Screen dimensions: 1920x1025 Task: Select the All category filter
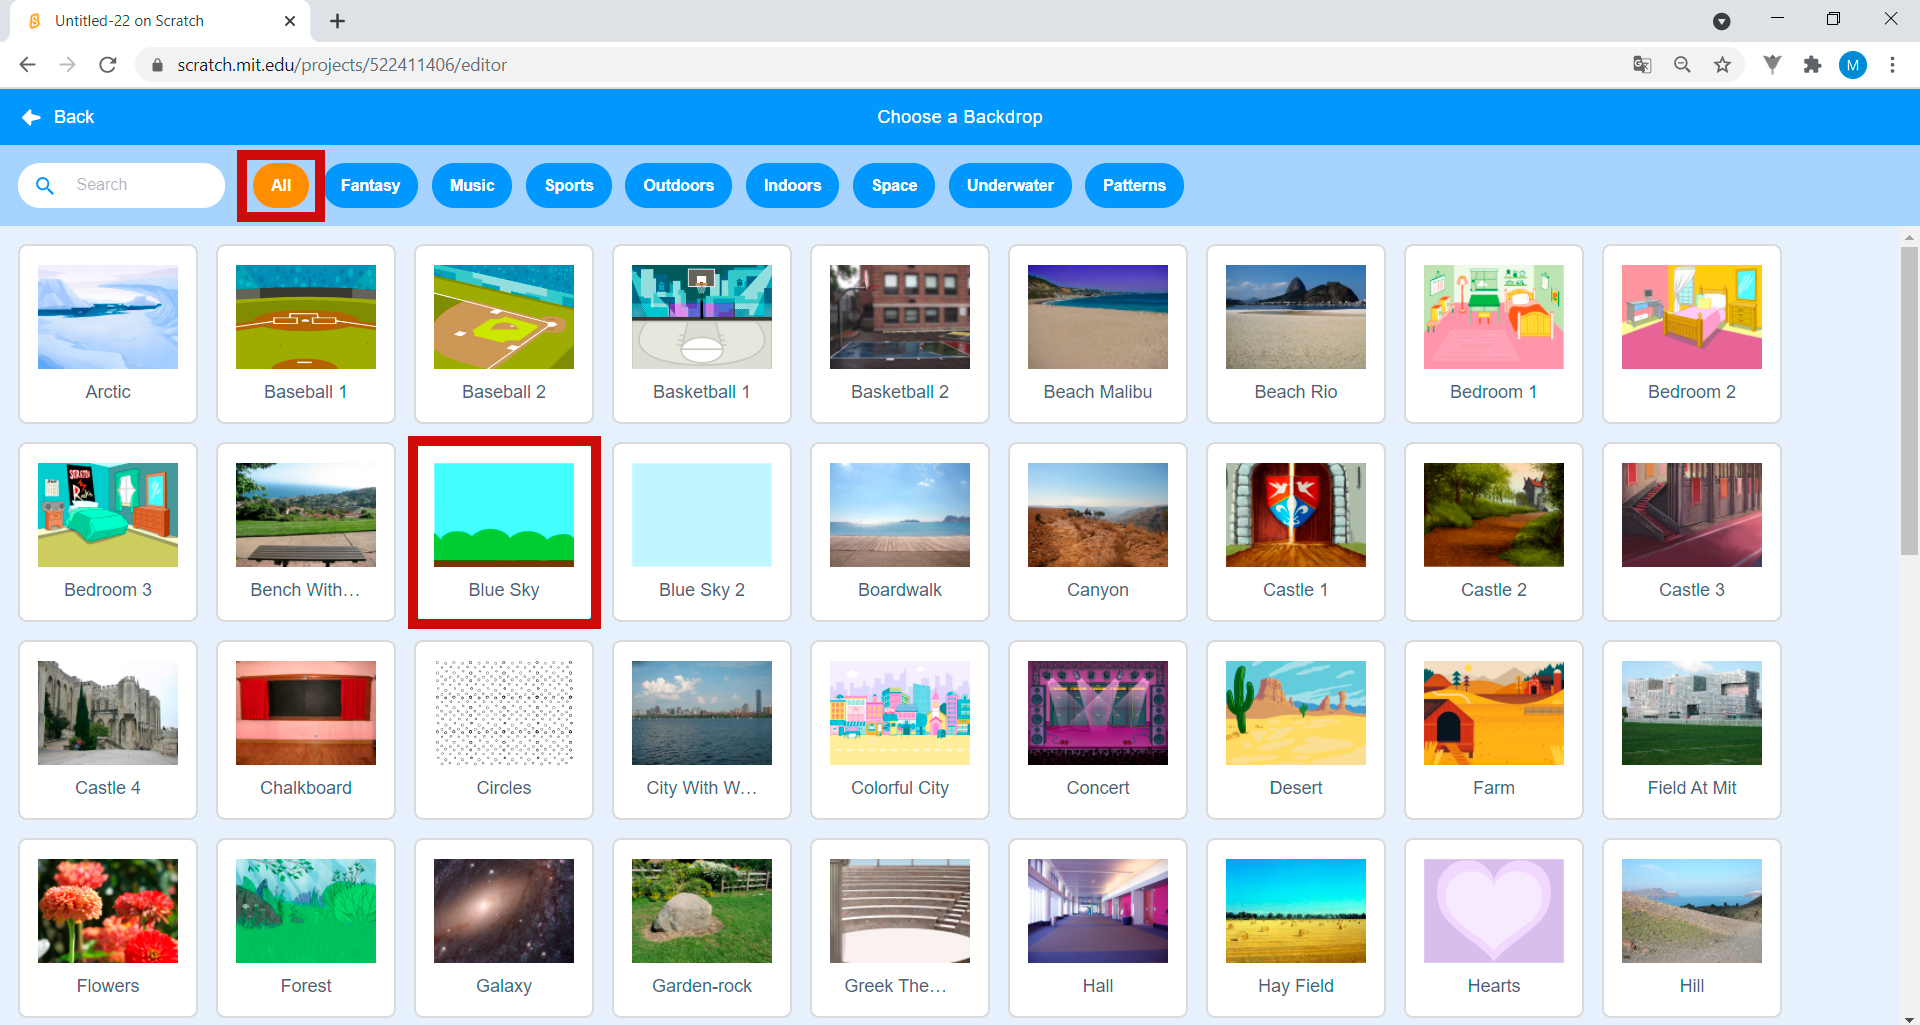pos(281,186)
